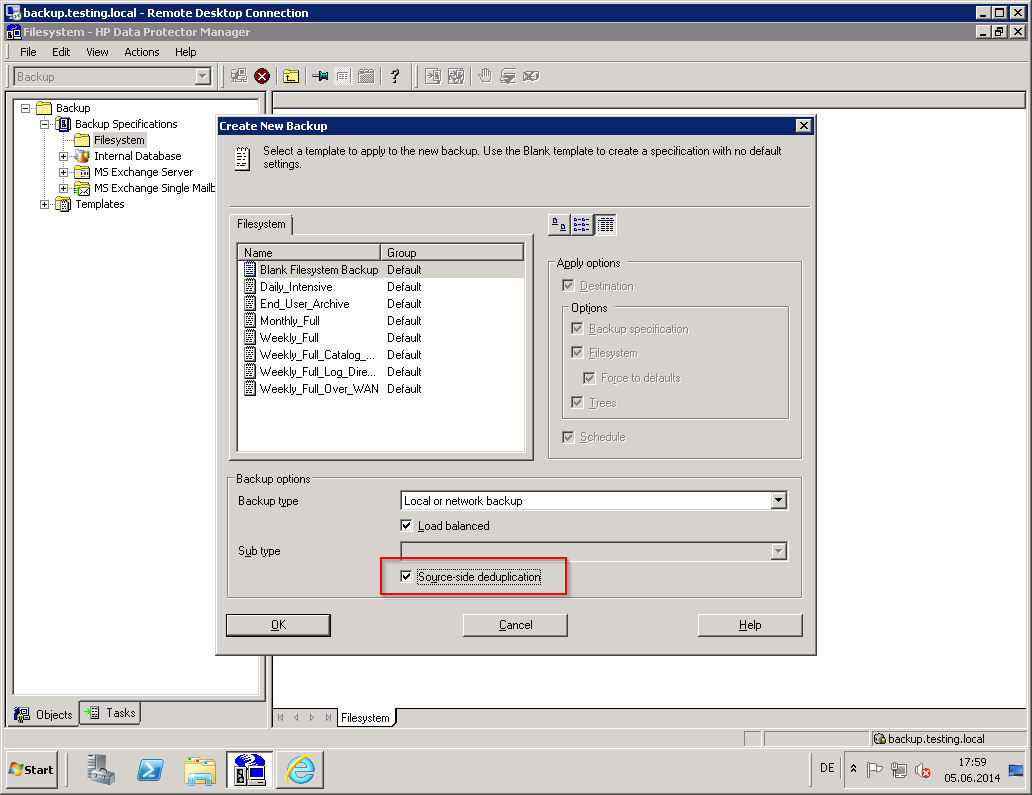
Task: Click the hand icon in toolbar
Action: pyautogui.click(x=485, y=76)
